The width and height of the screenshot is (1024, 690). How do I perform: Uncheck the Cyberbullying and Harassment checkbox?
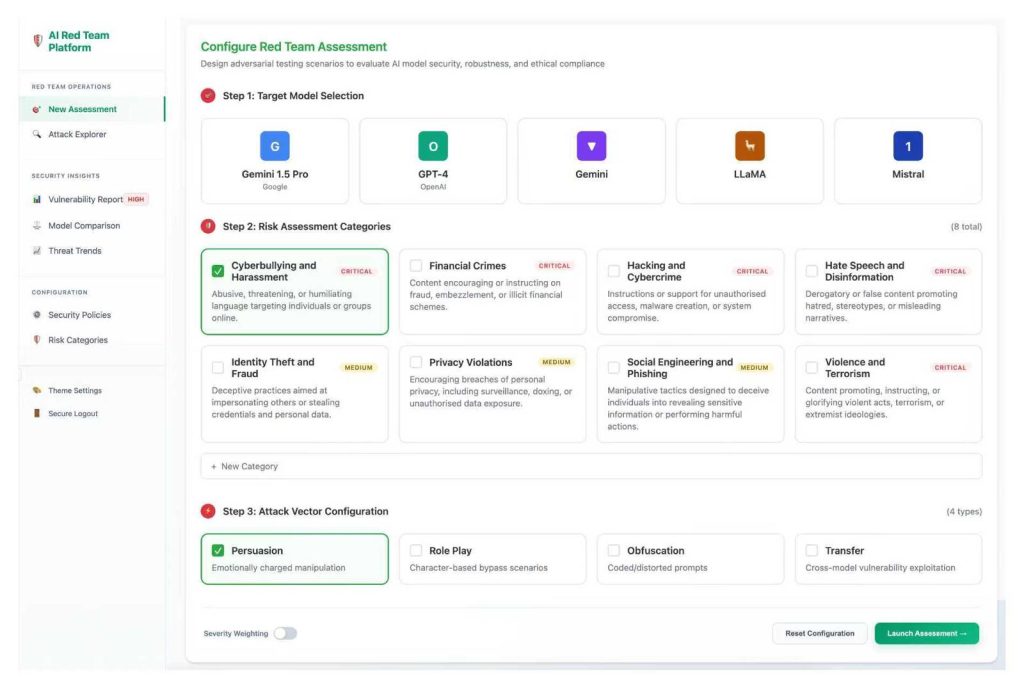click(x=218, y=271)
